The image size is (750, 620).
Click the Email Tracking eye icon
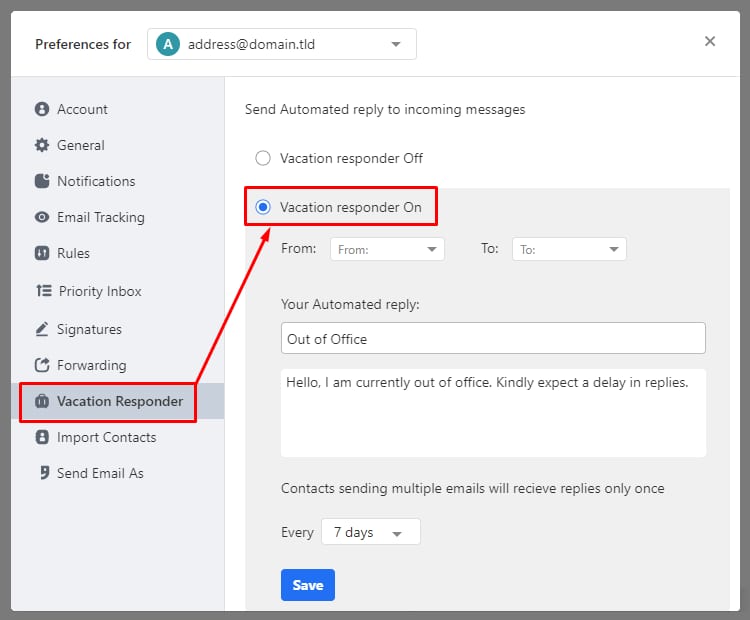coord(42,217)
